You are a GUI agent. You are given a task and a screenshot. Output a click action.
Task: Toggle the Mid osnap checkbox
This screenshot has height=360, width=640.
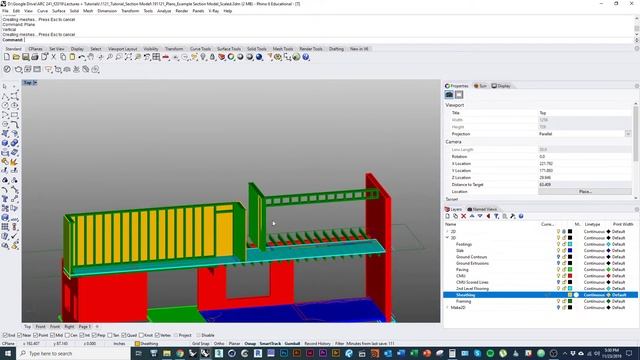pyautogui.click(x=52, y=335)
